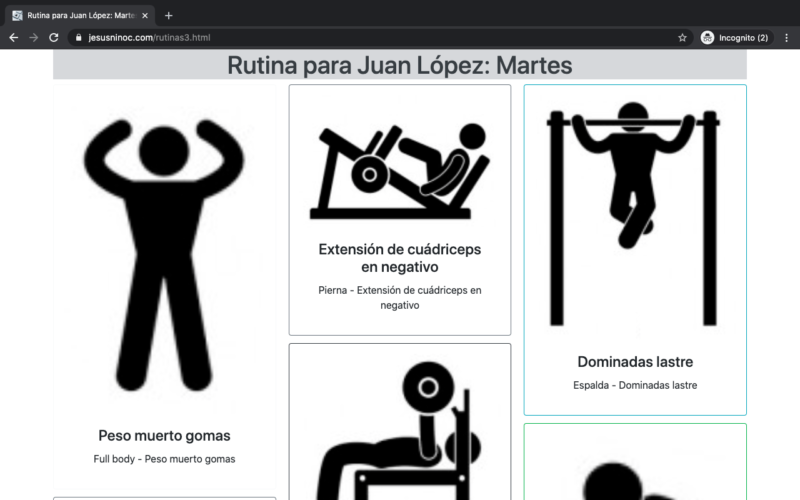The width and height of the screenshot is (800, 500).
Task: Open the Chrome three-dot menu
Action: 786,37
